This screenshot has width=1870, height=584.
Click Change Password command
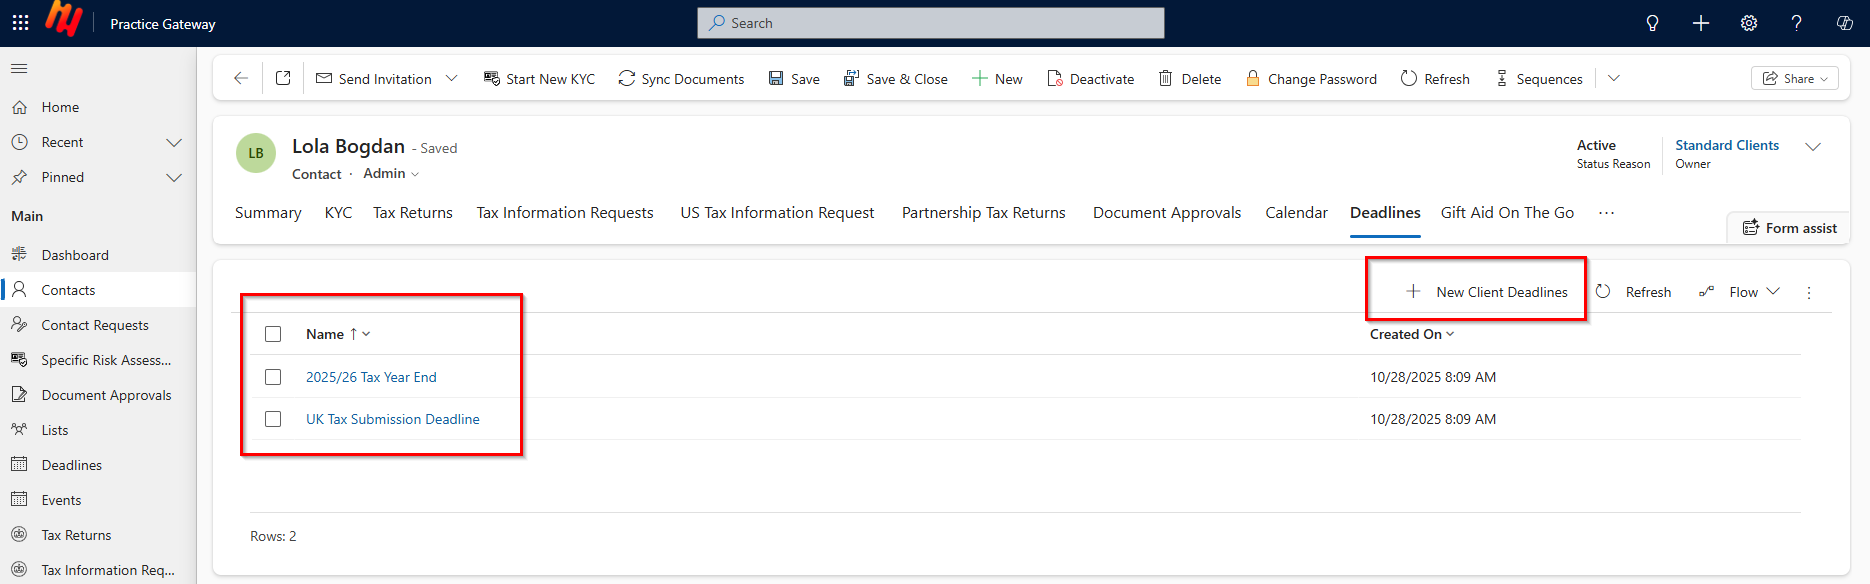coord(1311,79)
